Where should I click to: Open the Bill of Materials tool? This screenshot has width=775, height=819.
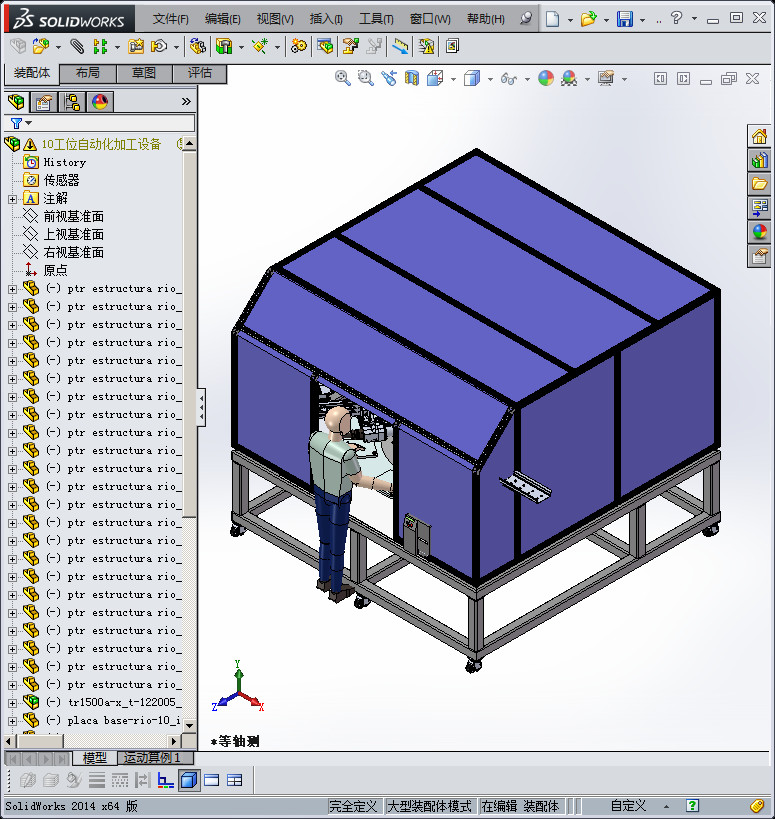tap(325, 46)
